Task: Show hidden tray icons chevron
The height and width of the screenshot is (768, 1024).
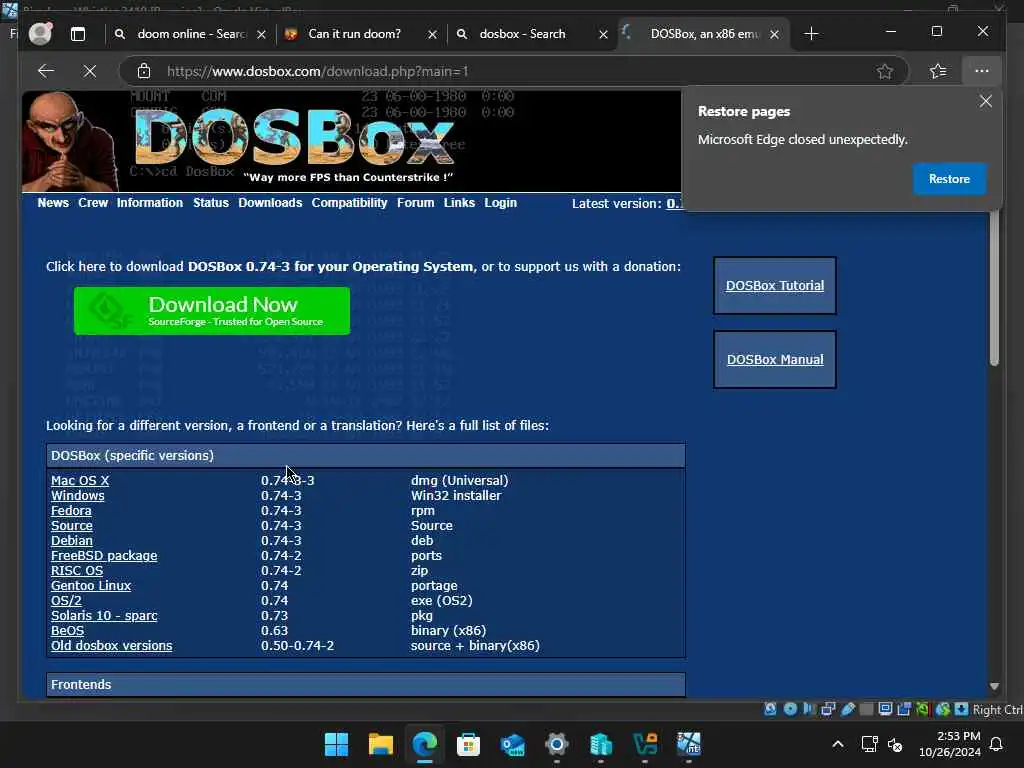Action: (x=838, y=744)
